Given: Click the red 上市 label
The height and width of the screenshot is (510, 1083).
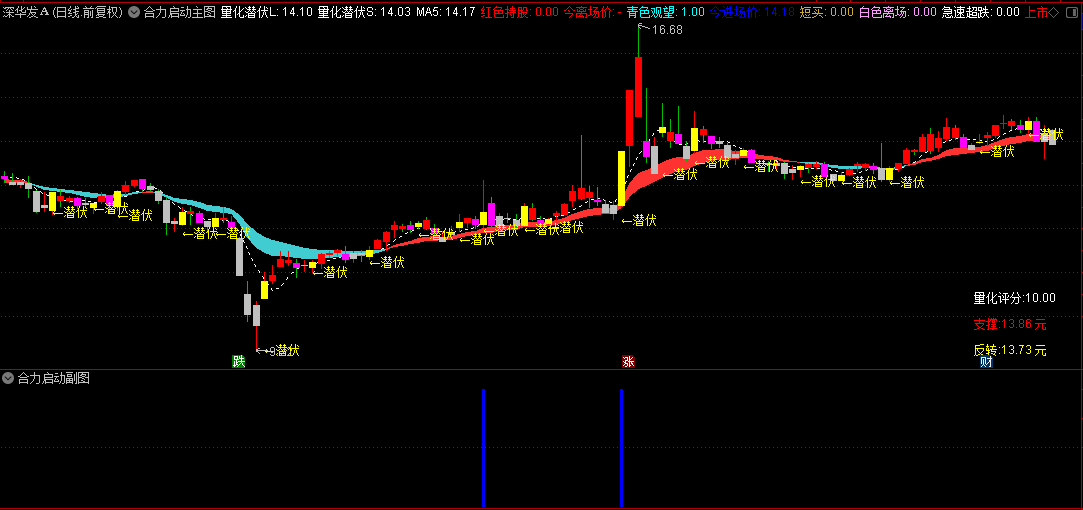Looking at the screenshot, I should (x=1036, y=12).
